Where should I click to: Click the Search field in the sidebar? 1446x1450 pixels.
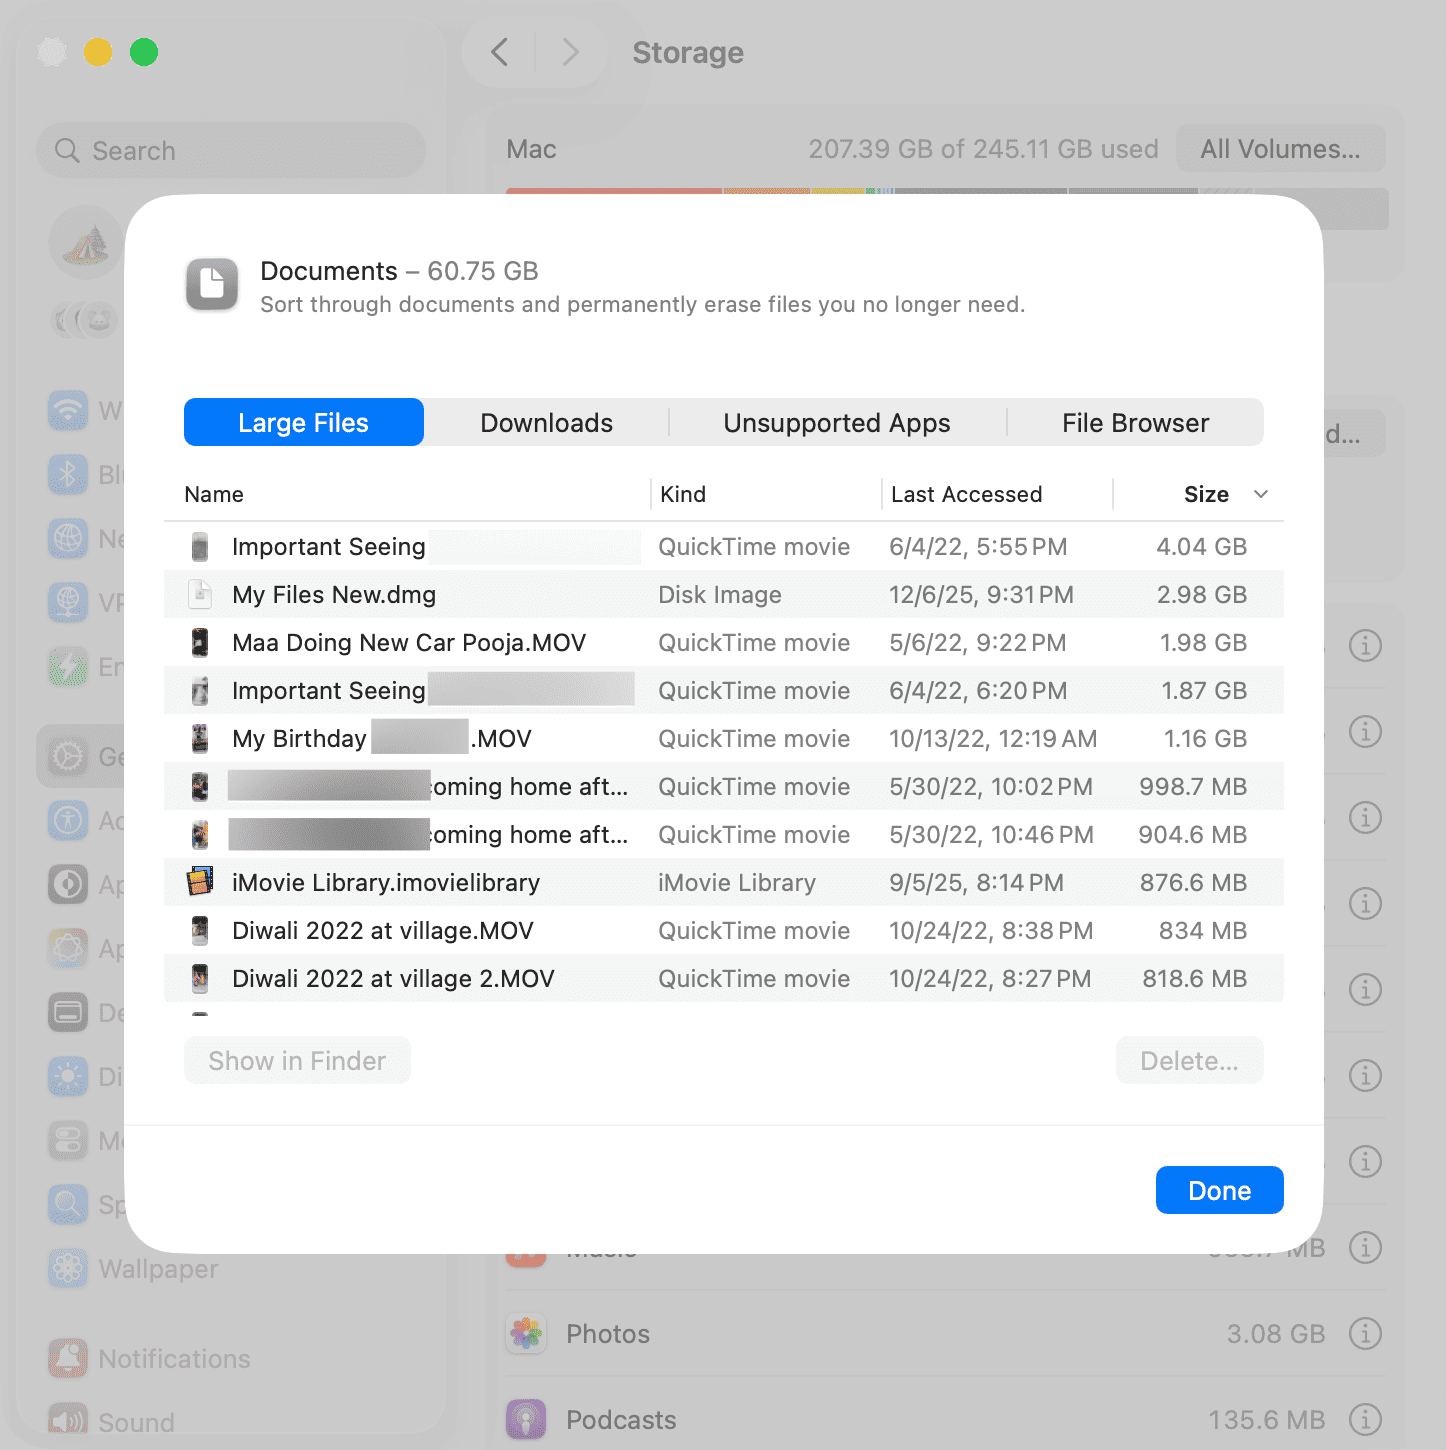pos(231,150)
